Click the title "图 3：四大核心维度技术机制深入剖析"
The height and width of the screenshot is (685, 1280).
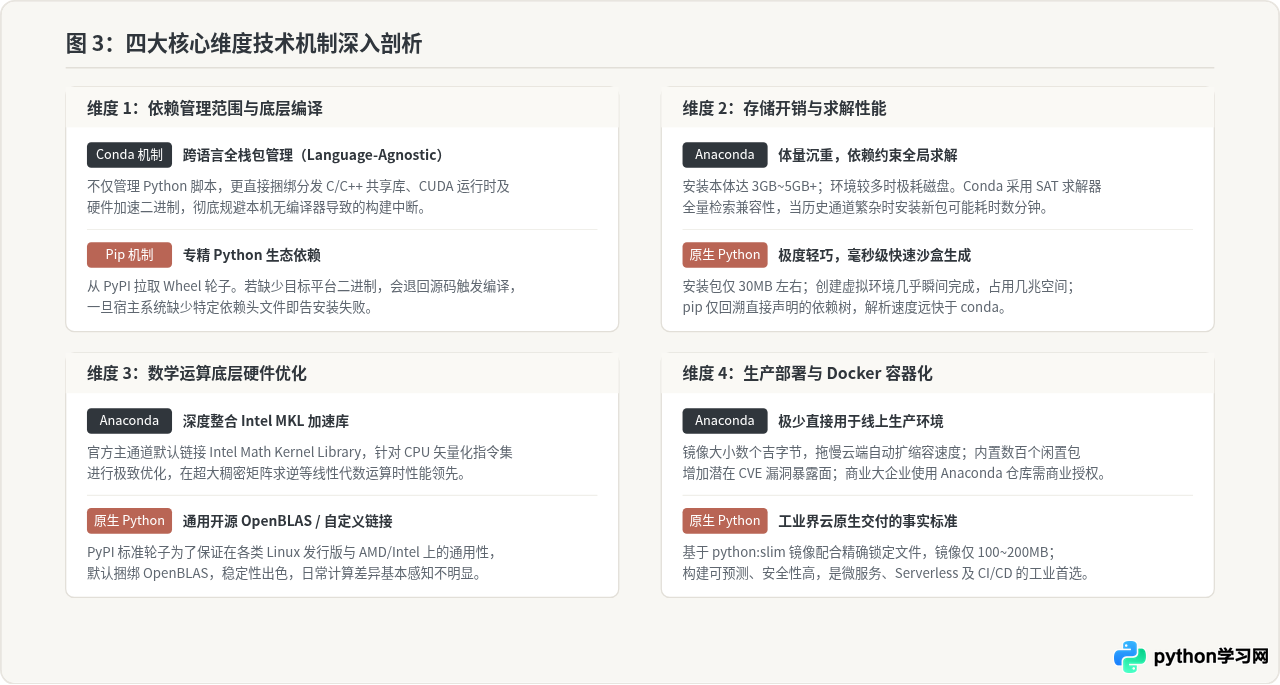(x=244, y=43)
